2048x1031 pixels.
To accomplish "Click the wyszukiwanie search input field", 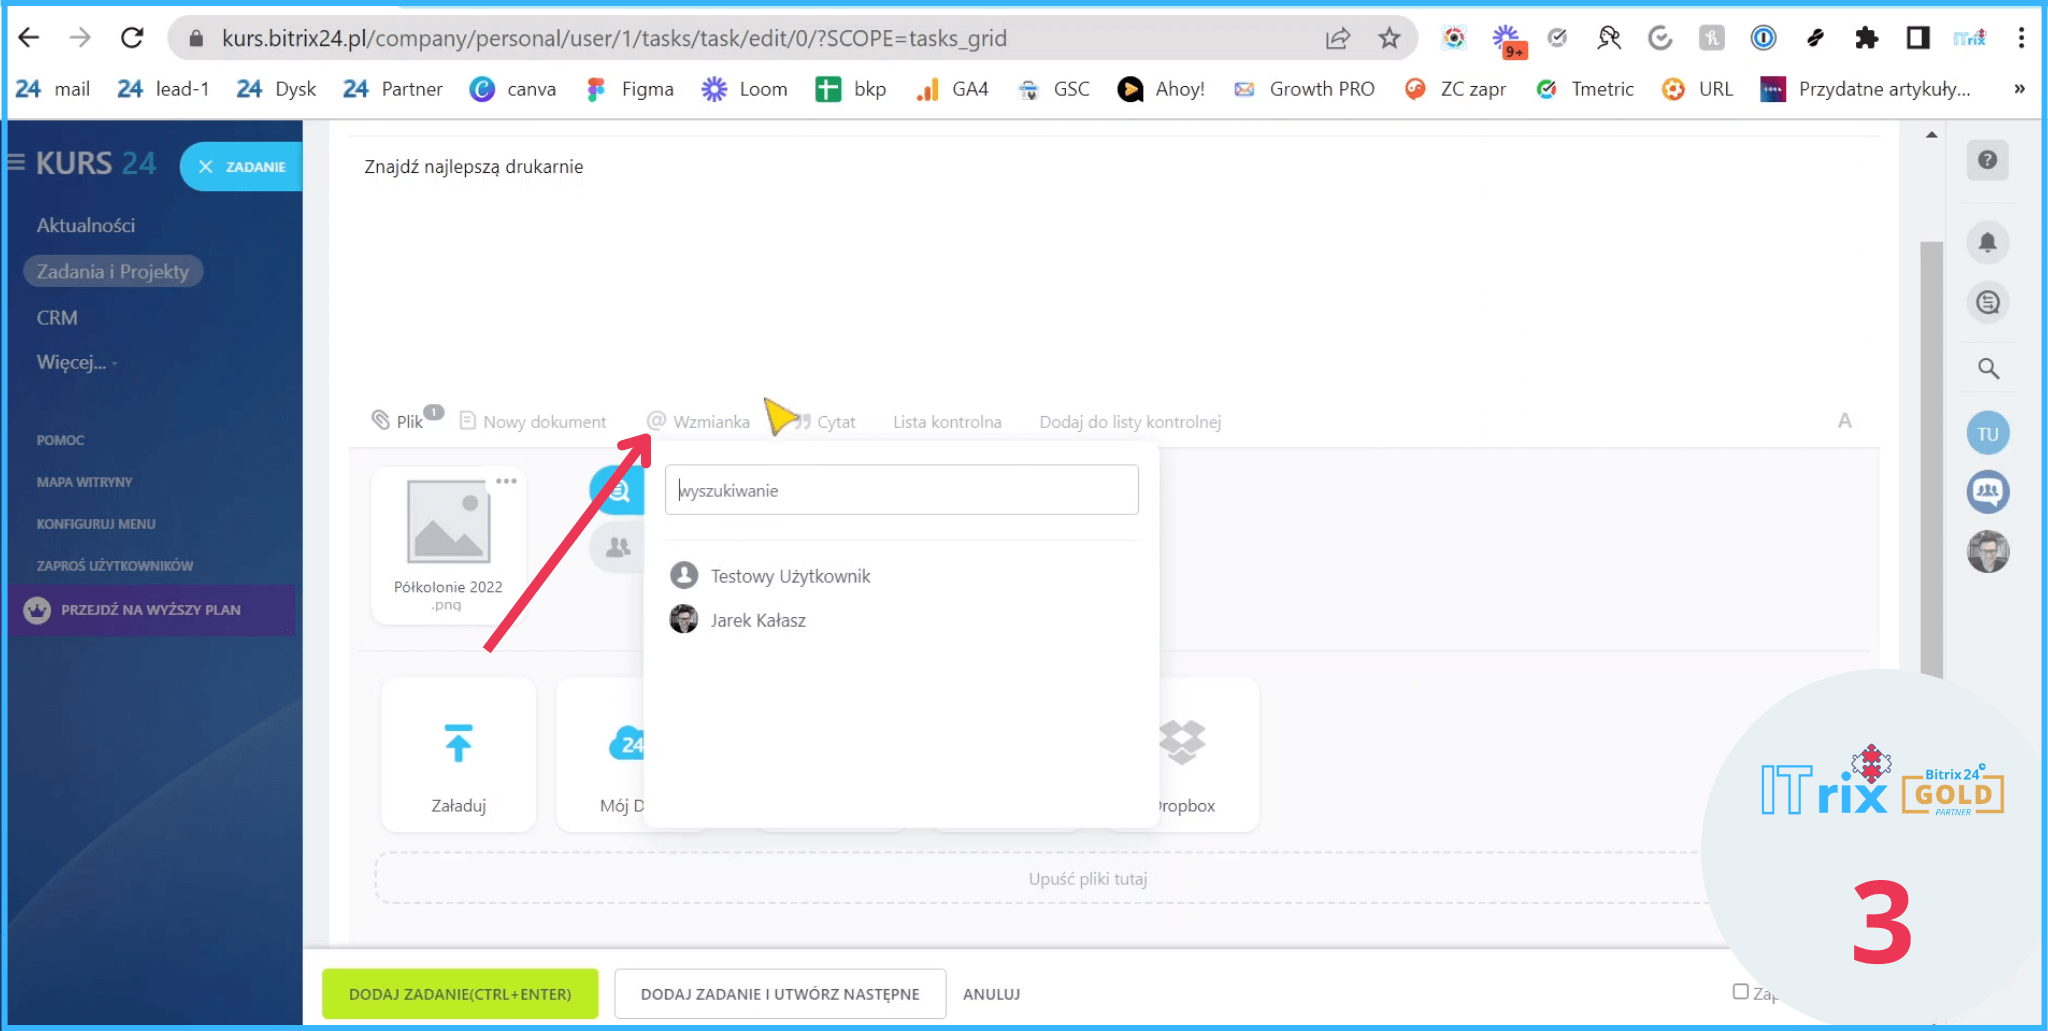I will (x=901, y=490).
